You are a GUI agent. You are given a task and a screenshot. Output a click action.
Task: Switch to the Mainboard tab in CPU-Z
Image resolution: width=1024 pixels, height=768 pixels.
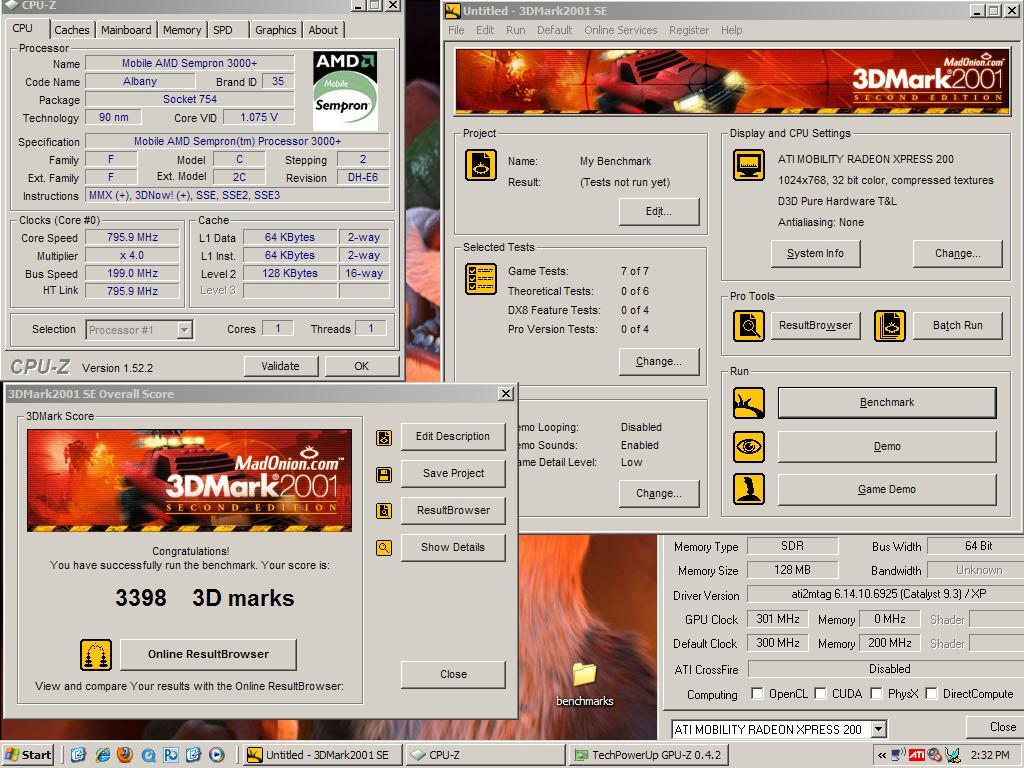click(126, 30)
